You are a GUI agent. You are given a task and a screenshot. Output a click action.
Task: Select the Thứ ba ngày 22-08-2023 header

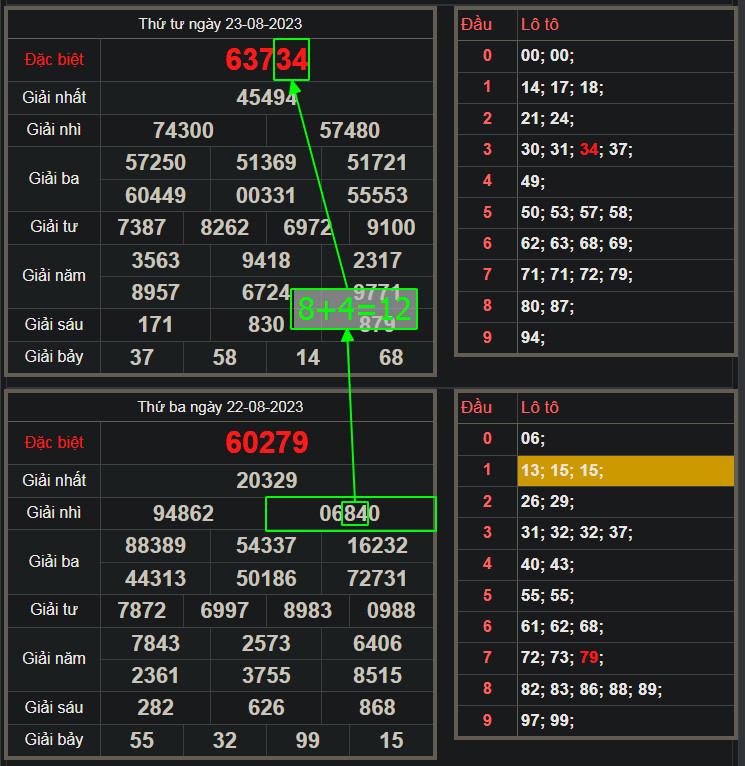[x=220, y=407]
